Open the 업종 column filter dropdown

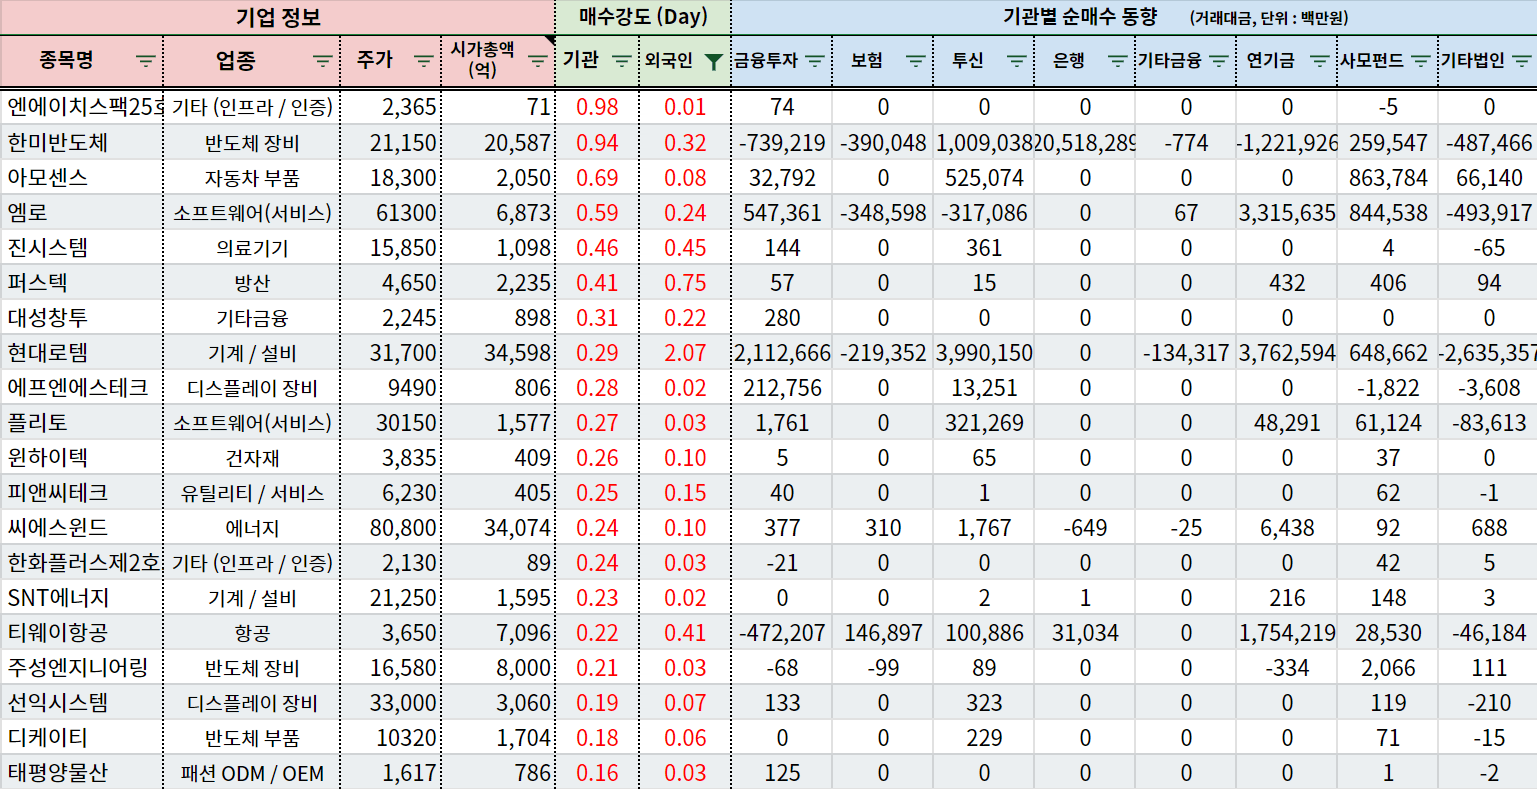pyautogui.click(x=323, y=61)
